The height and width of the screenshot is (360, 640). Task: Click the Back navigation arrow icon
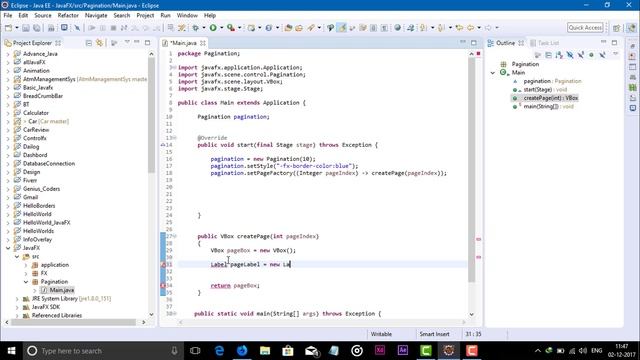(471, 28)
